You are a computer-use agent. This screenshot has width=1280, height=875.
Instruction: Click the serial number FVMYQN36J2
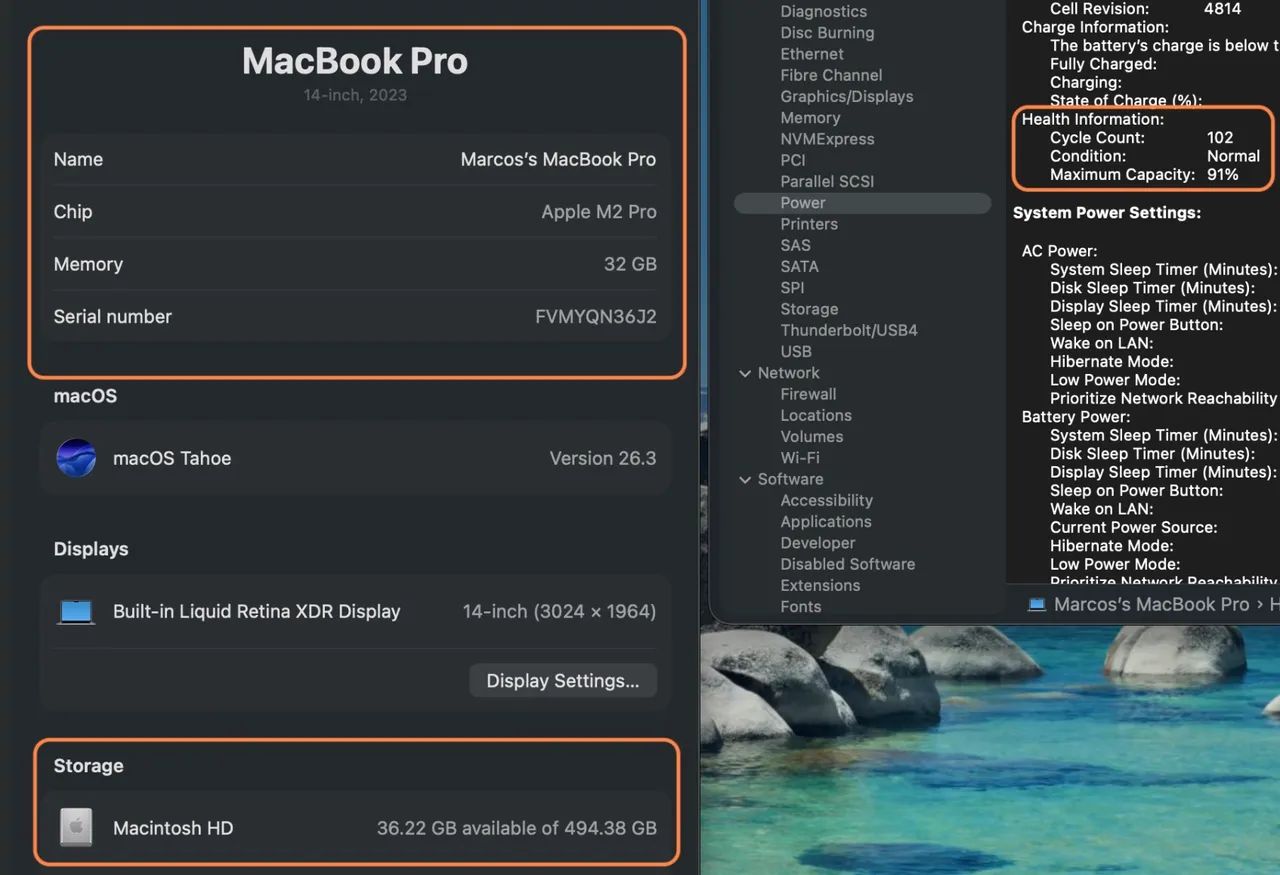tap(596, 317)
